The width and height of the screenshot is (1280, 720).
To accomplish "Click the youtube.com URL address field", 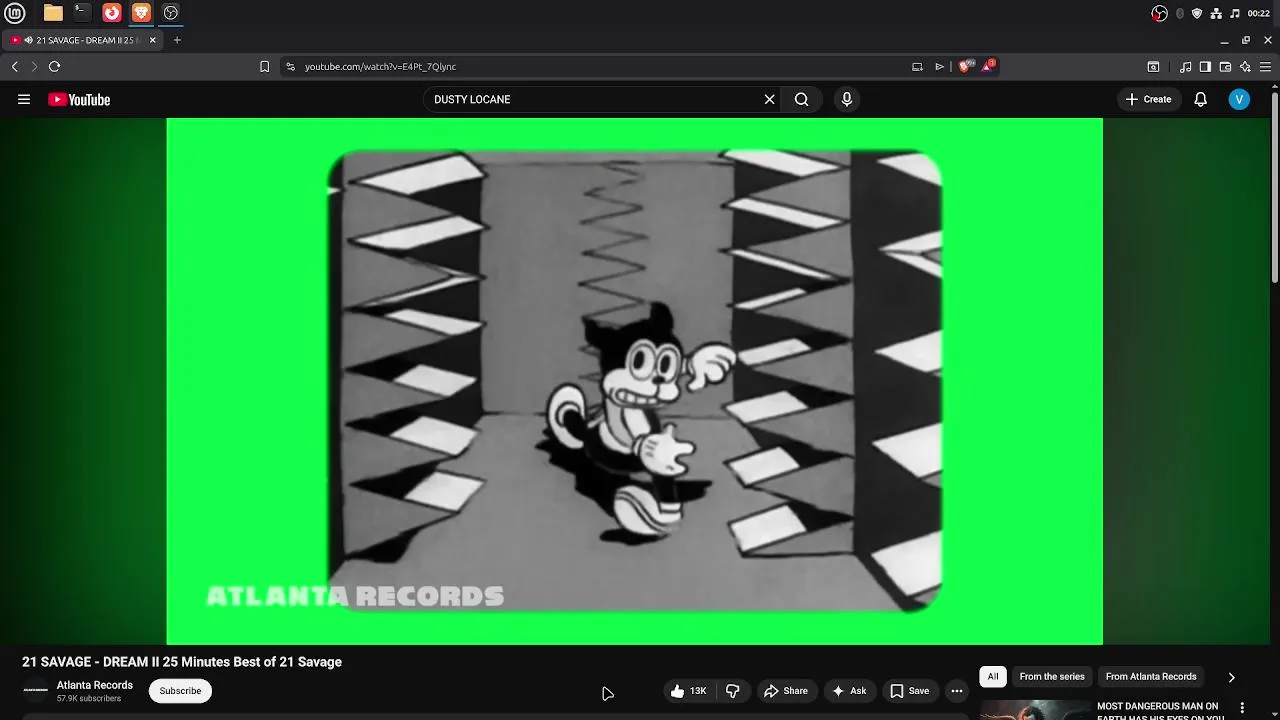I will tap(380, 66).
